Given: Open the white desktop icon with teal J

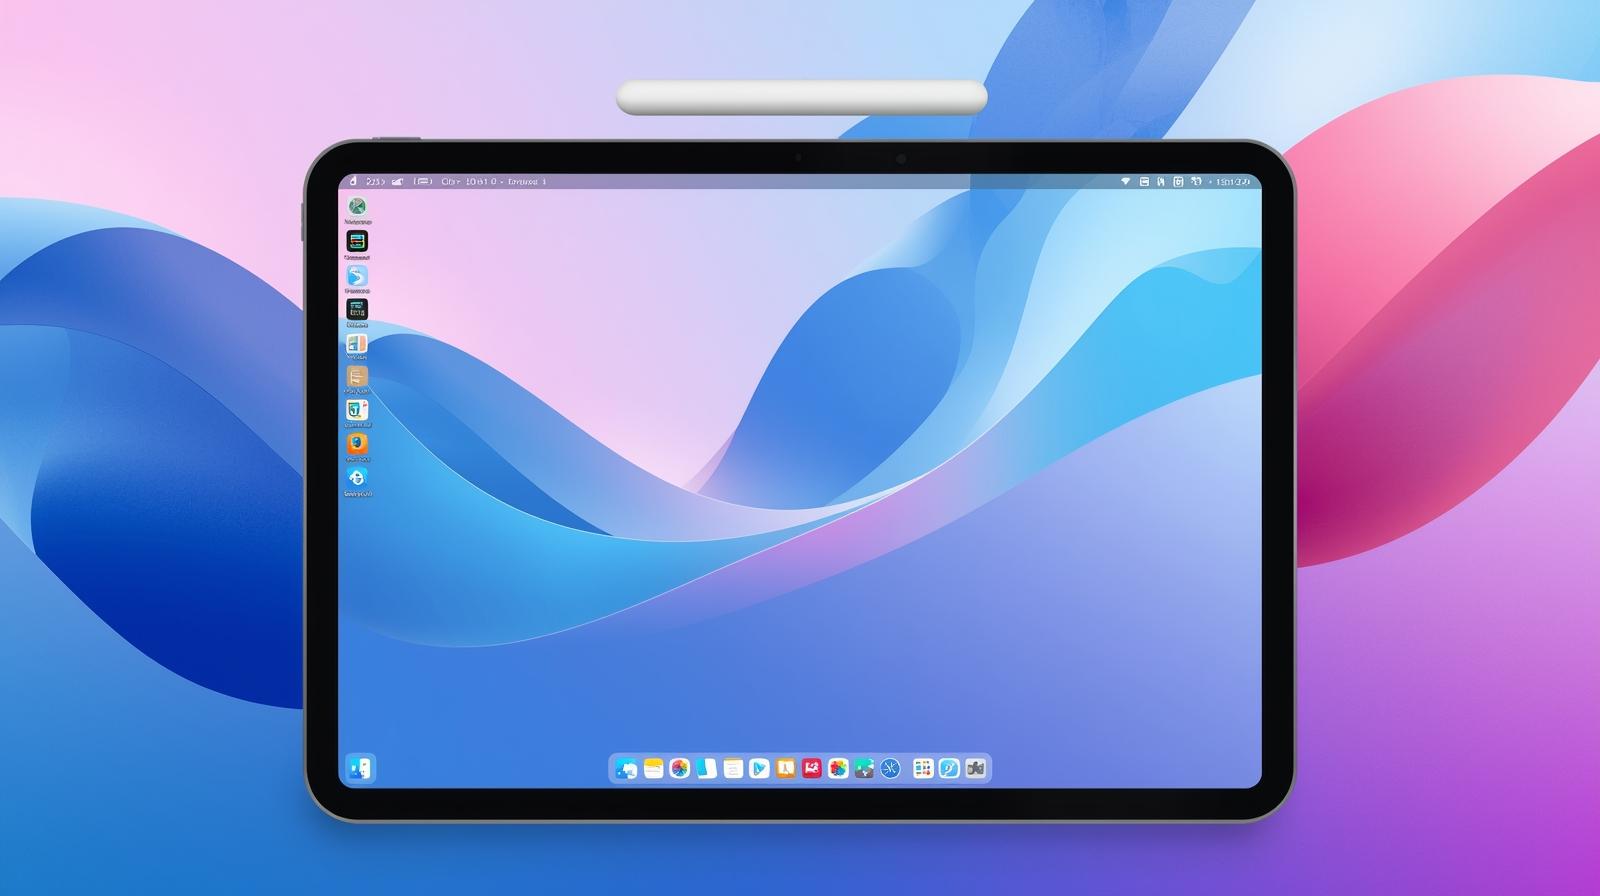Looking at the screenshot, I should tap(357, 409).
